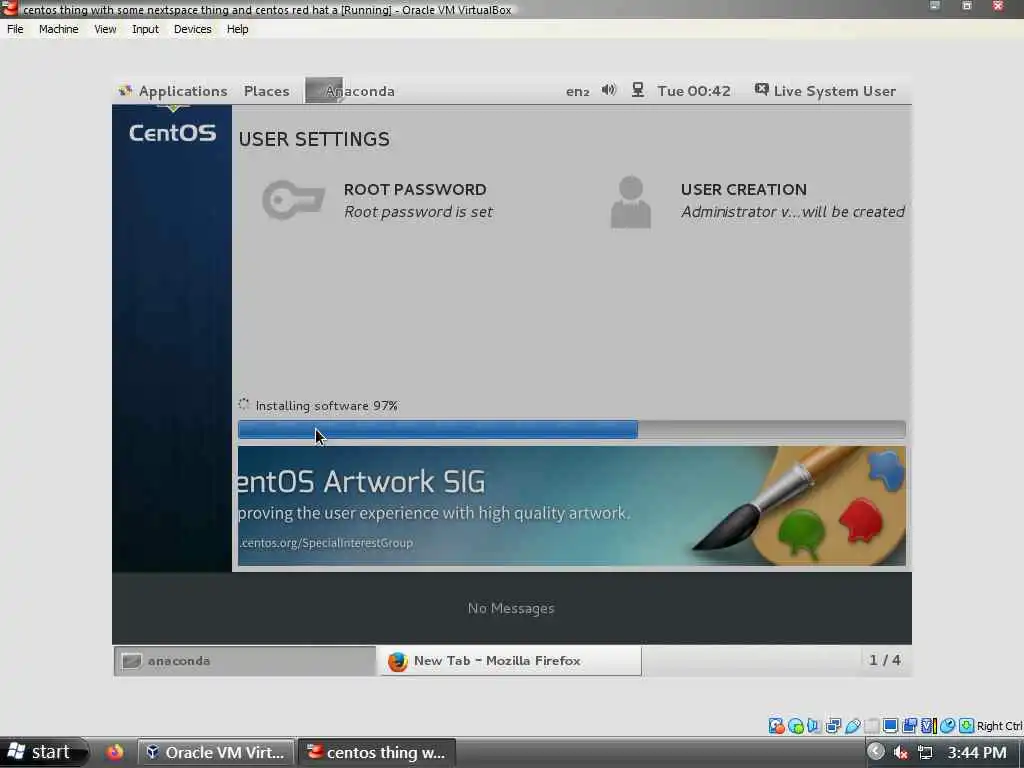Click VirtualBox shared folders indicator
This screenshot has height=768, width=1024.
pos(871,726)
